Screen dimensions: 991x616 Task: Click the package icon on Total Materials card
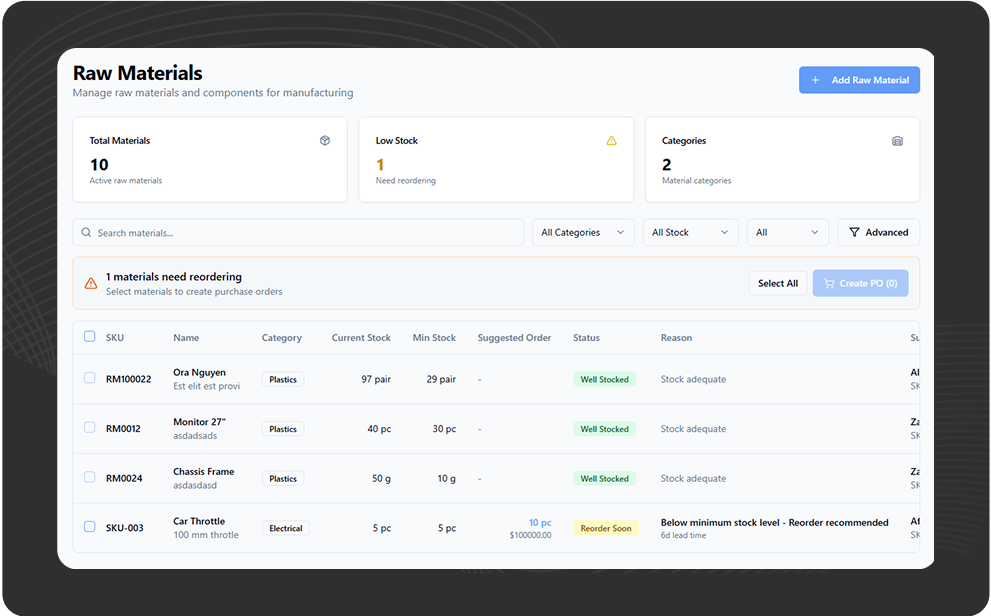(x=325, y=141)
